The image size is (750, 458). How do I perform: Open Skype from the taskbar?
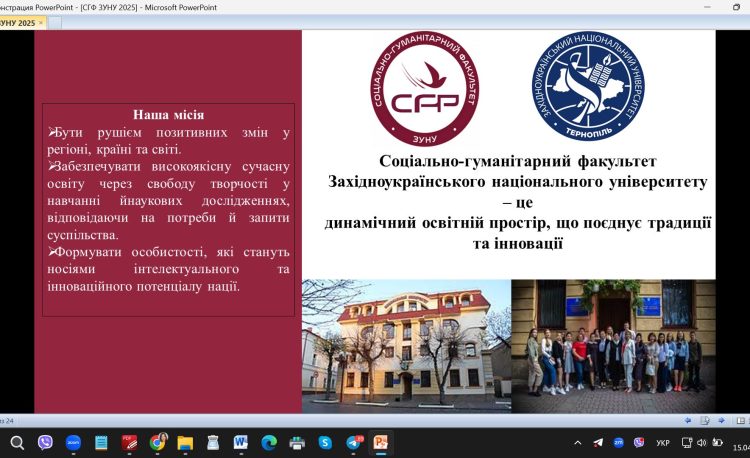325,443
